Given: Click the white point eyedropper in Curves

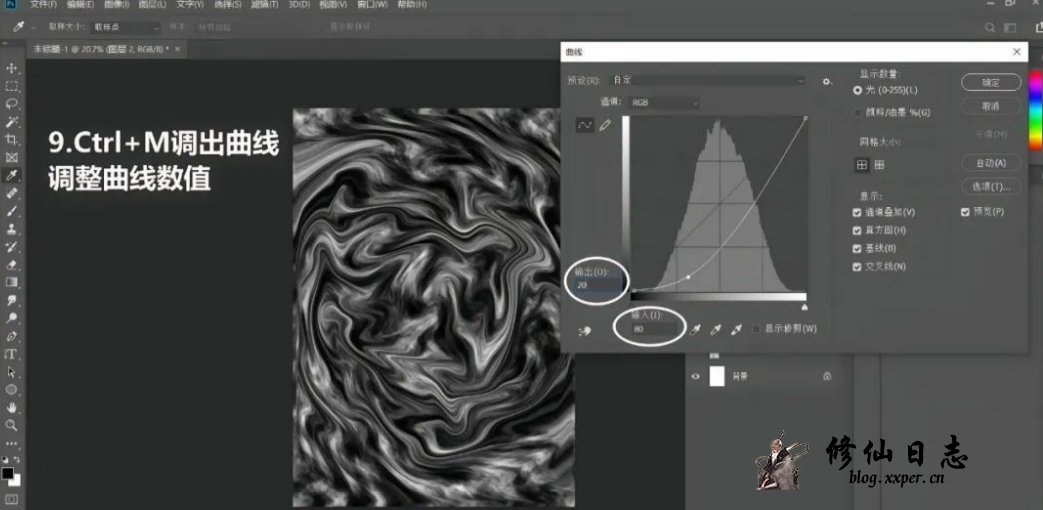Looking at the screenshot, I should 737,329.
